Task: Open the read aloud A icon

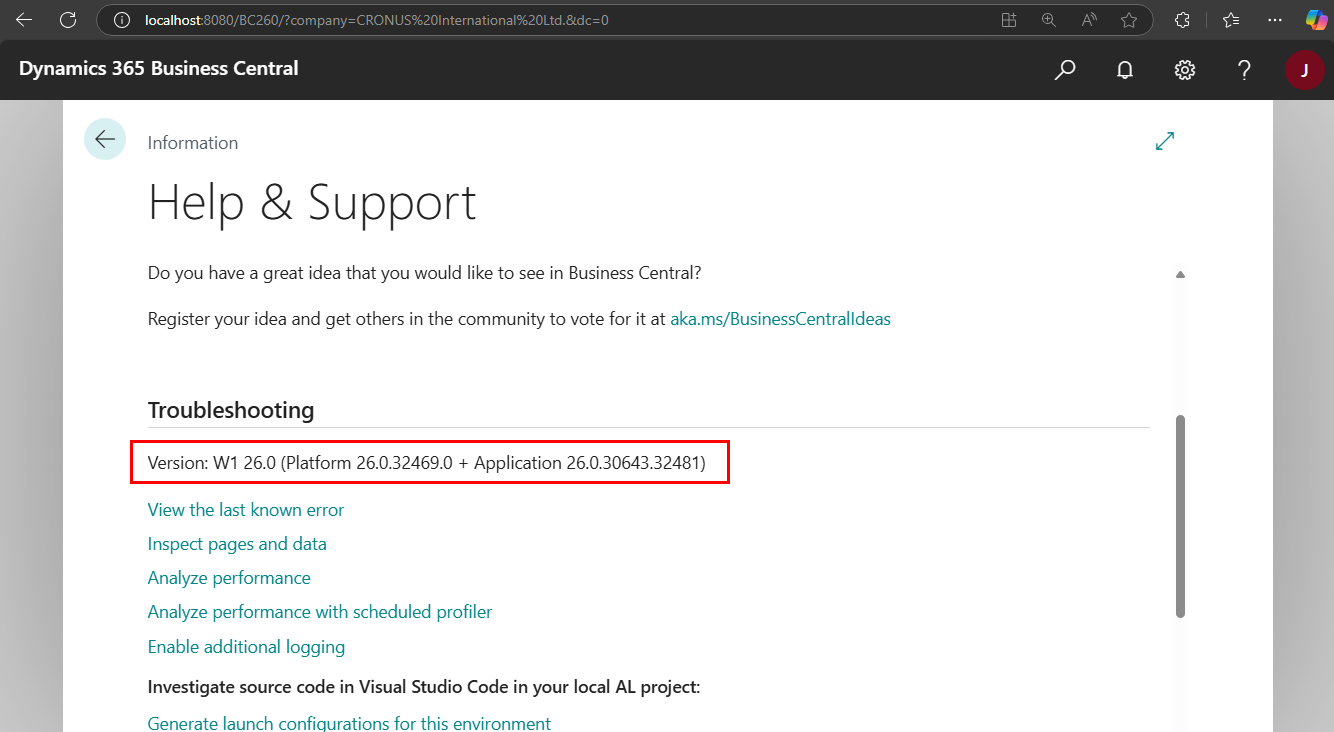Action: pos(1088,19)
